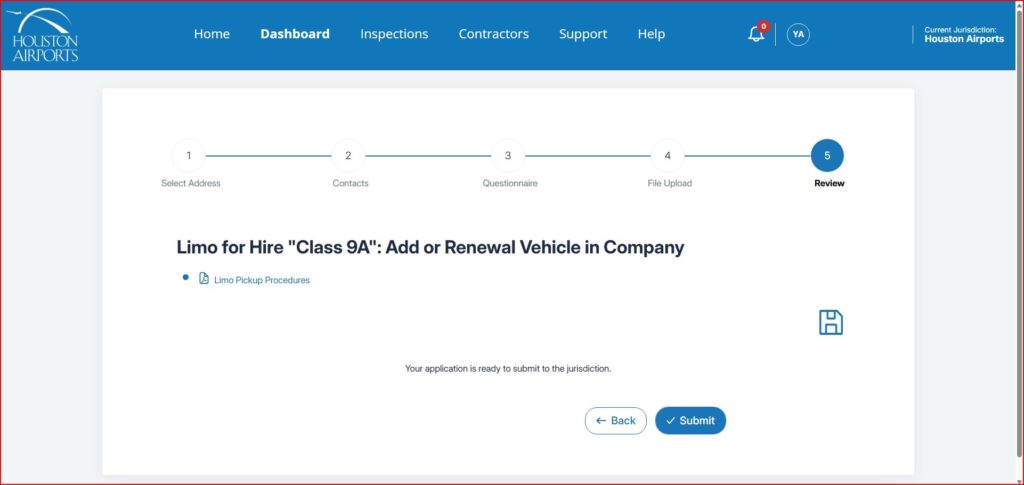Open the Home menu item
The image size is (1024, 485).
(211, 34)
